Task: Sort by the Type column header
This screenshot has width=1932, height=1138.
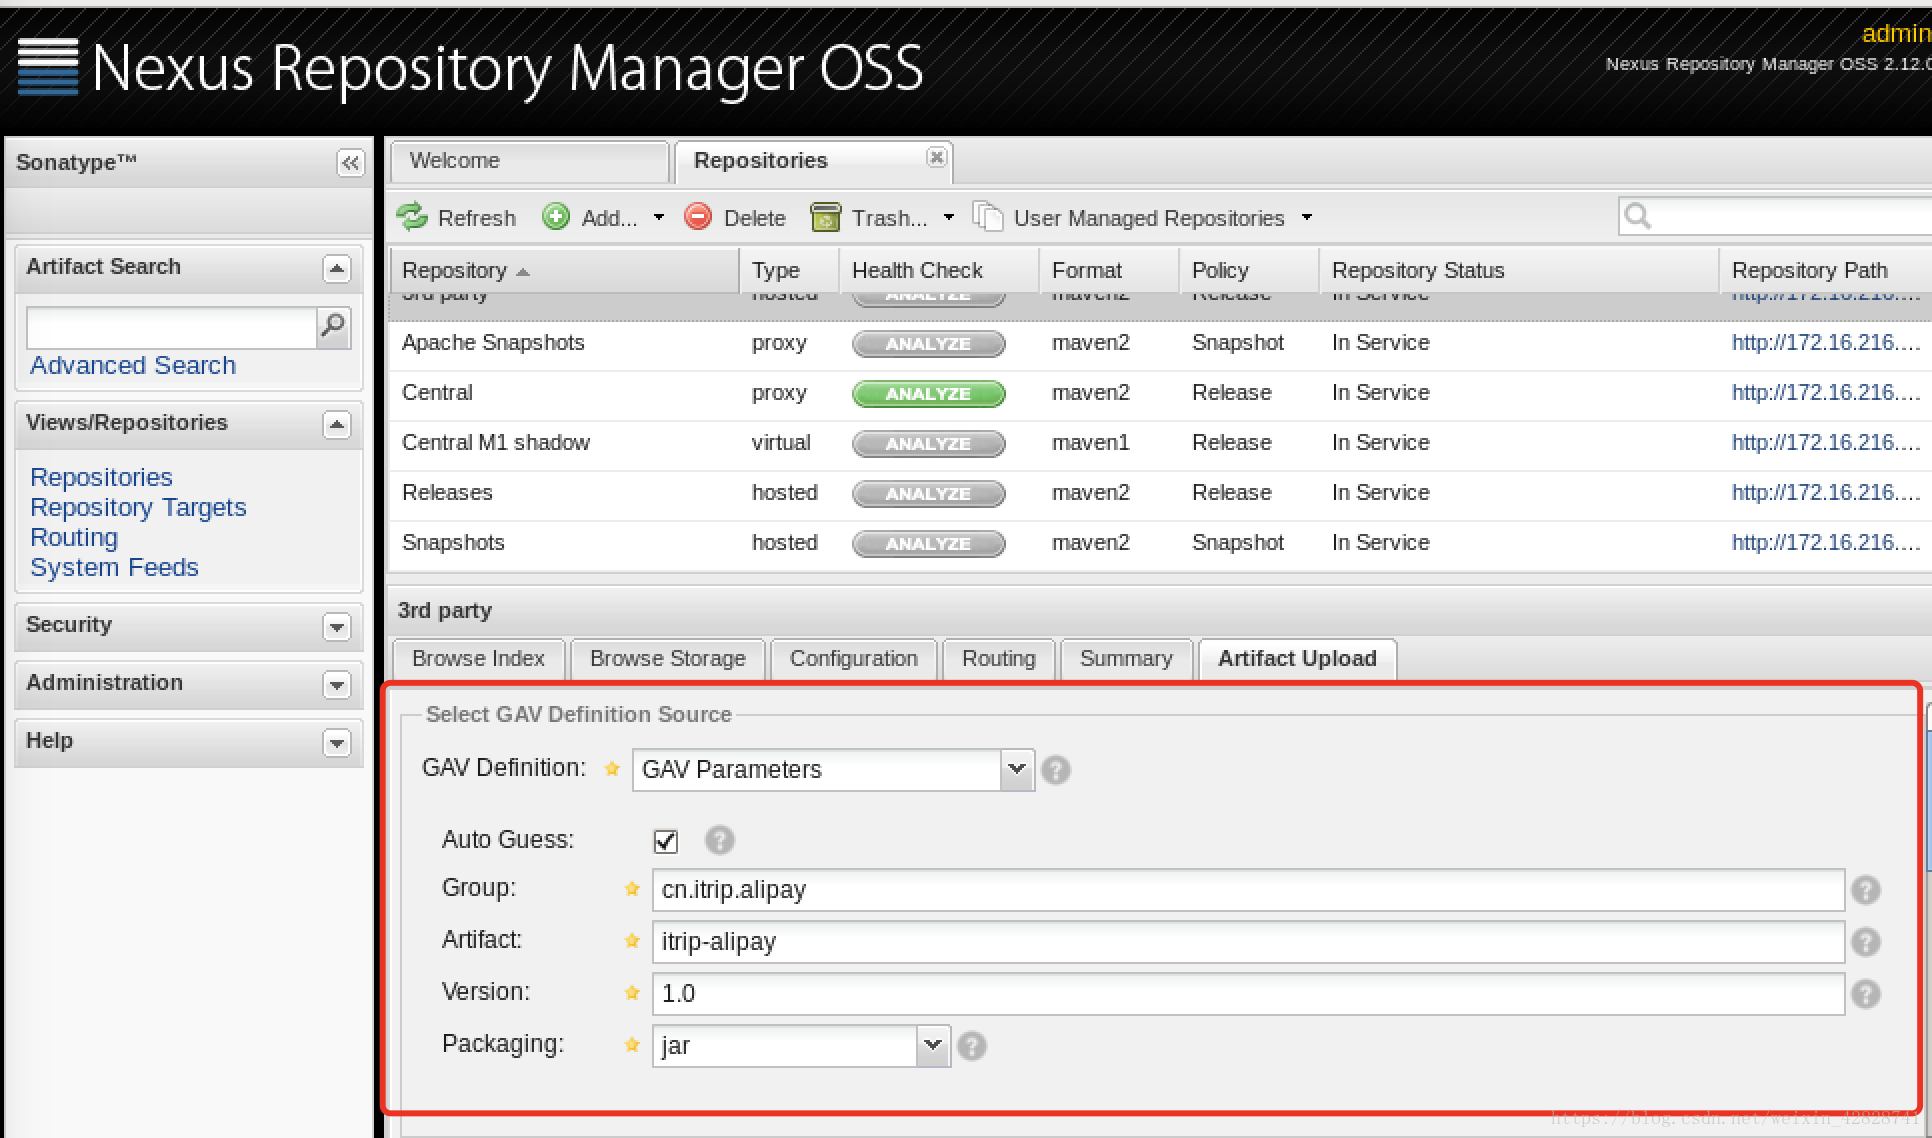Action: tap(789, 270)
